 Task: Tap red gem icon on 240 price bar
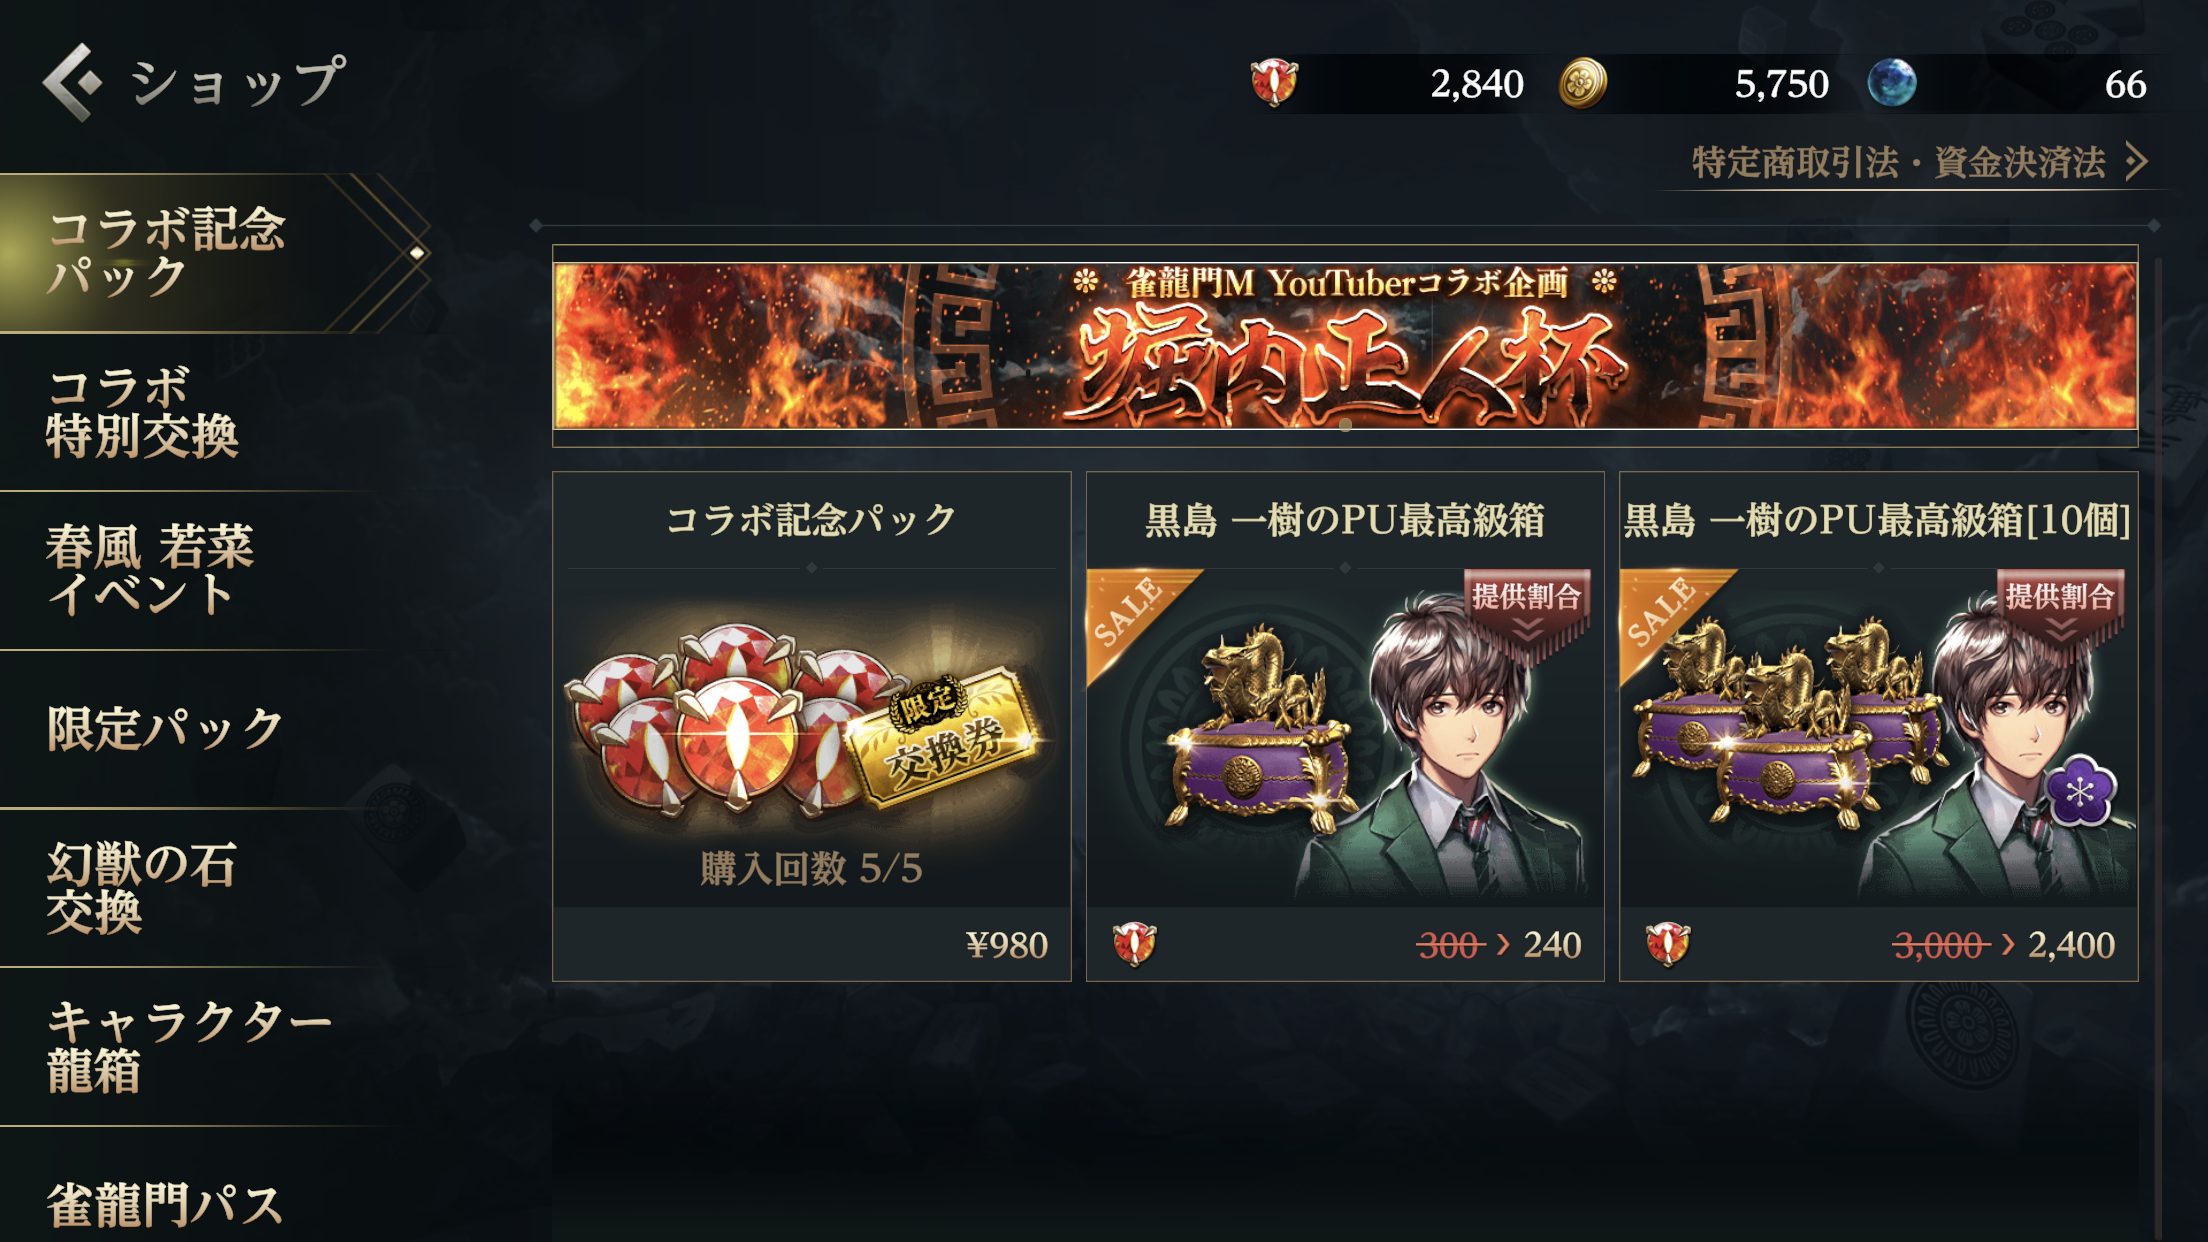click(1134, 944)
